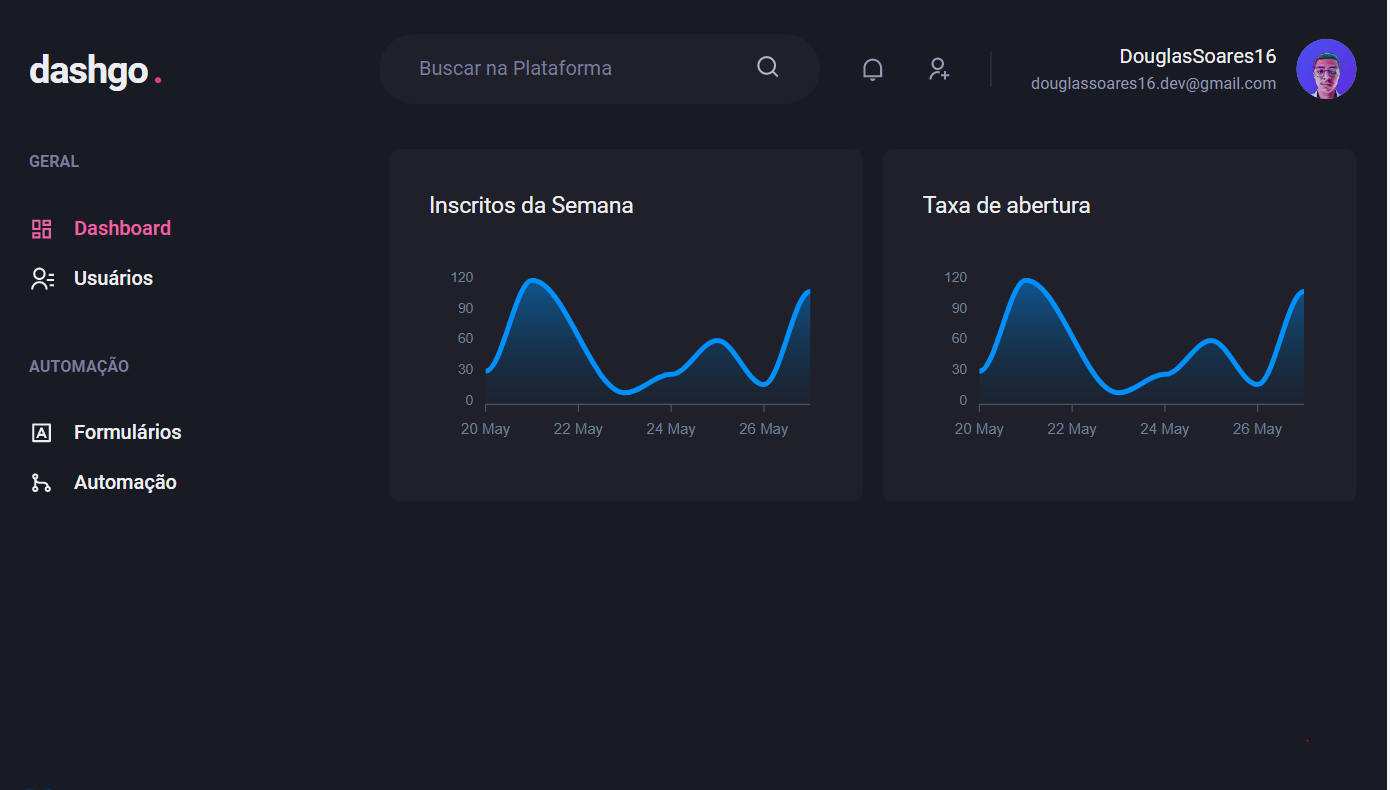Screen dimensions: 1390x790
Task: Click the 90 axis value in Inscritos chart
Action: coord(465,308)
